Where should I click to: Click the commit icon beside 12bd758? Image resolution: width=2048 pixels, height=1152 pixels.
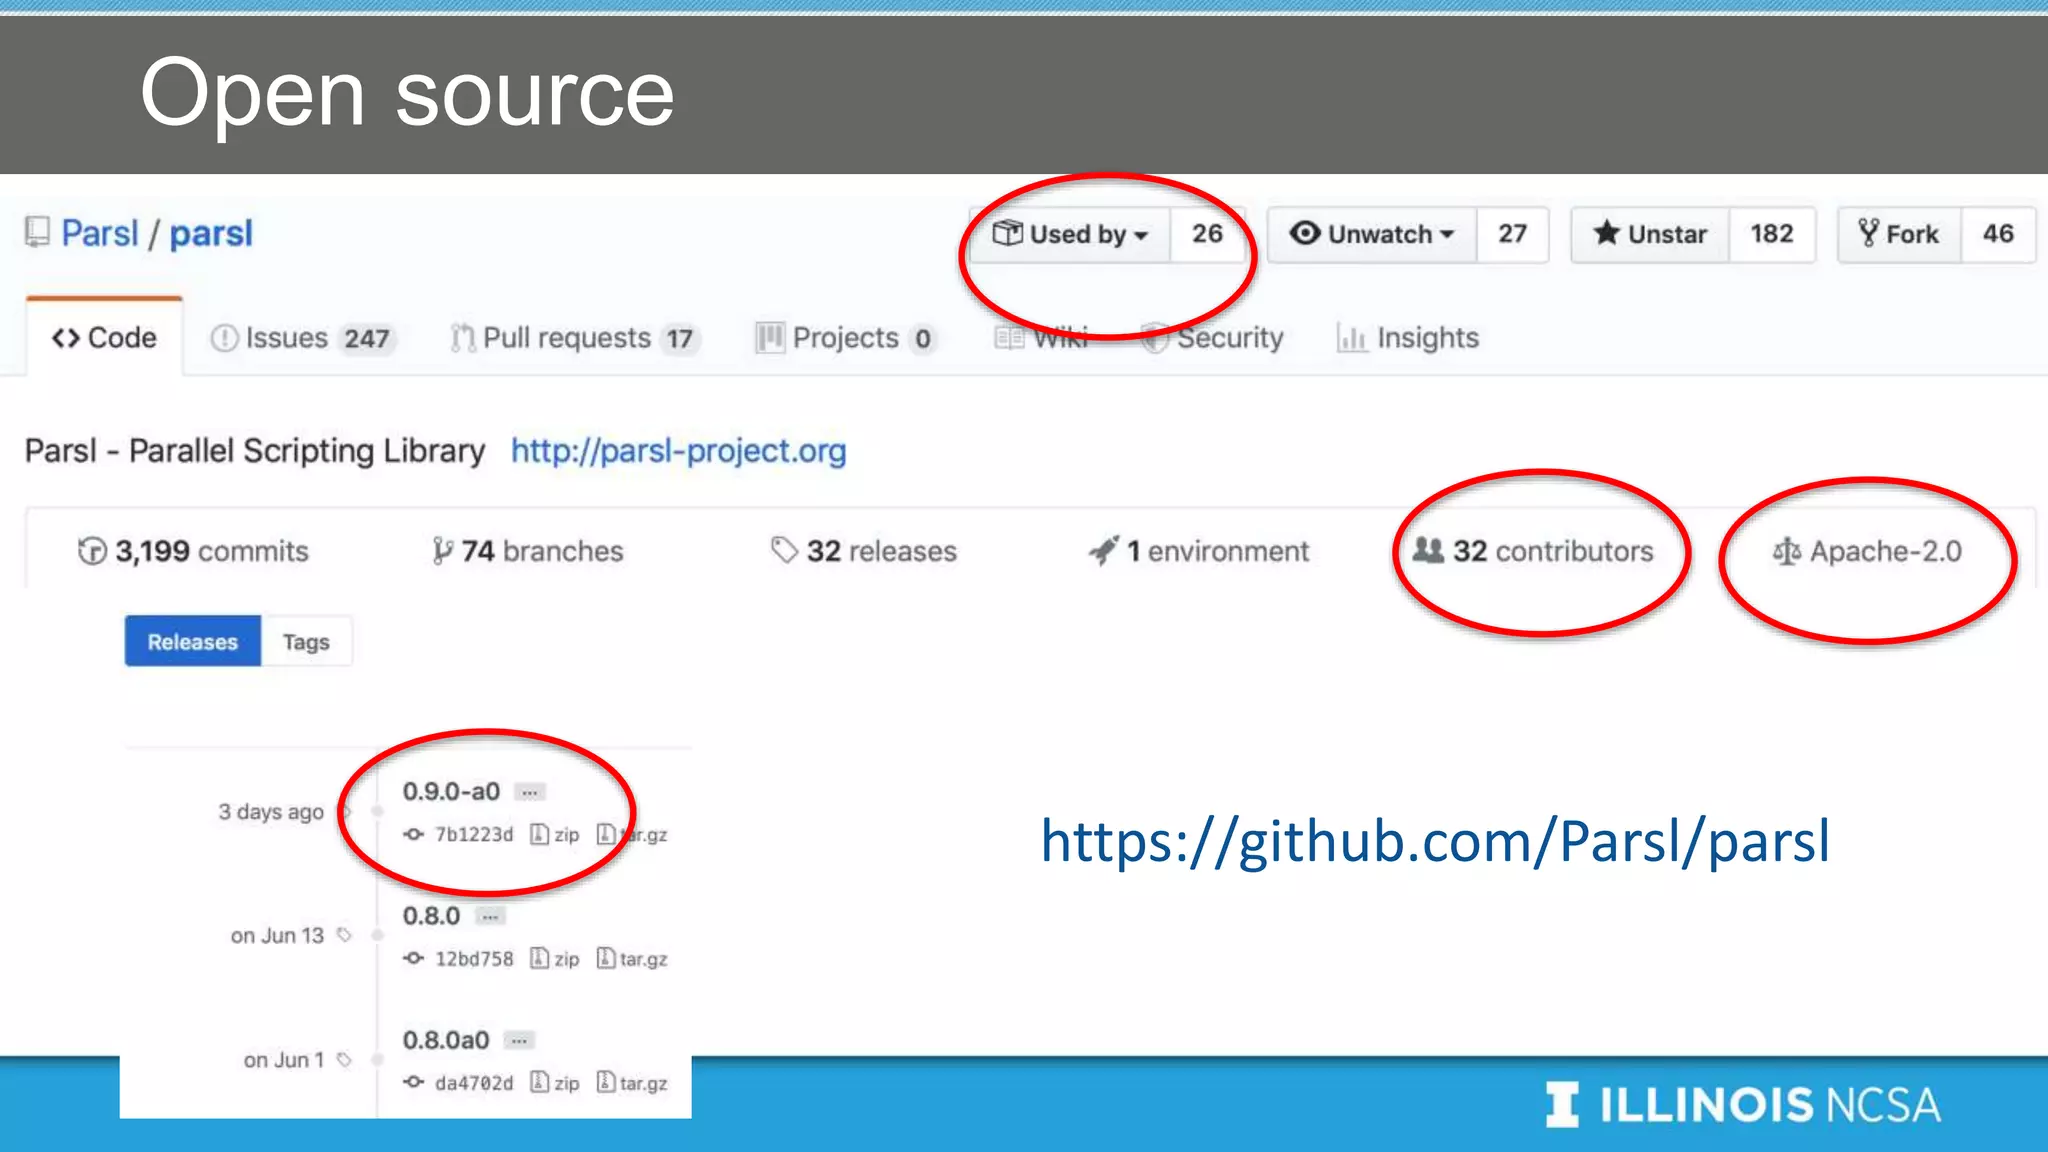414,959
